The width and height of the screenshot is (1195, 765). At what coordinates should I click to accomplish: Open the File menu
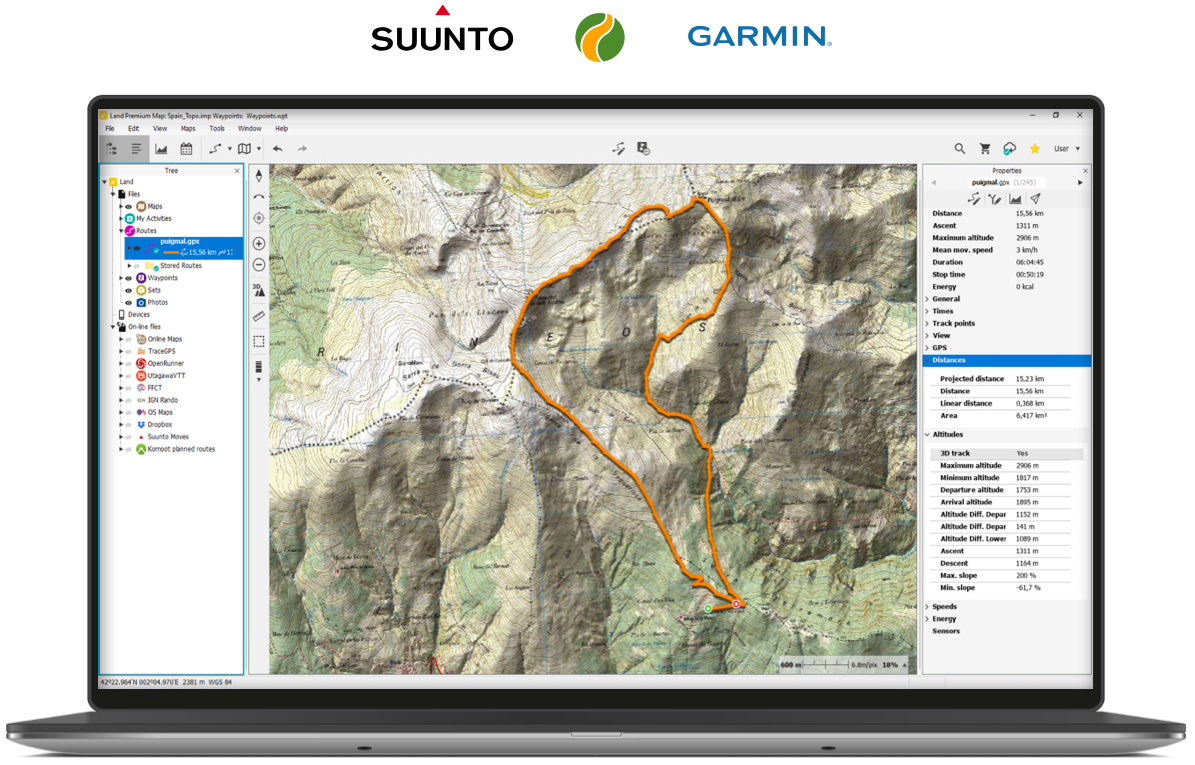[110, 129]
